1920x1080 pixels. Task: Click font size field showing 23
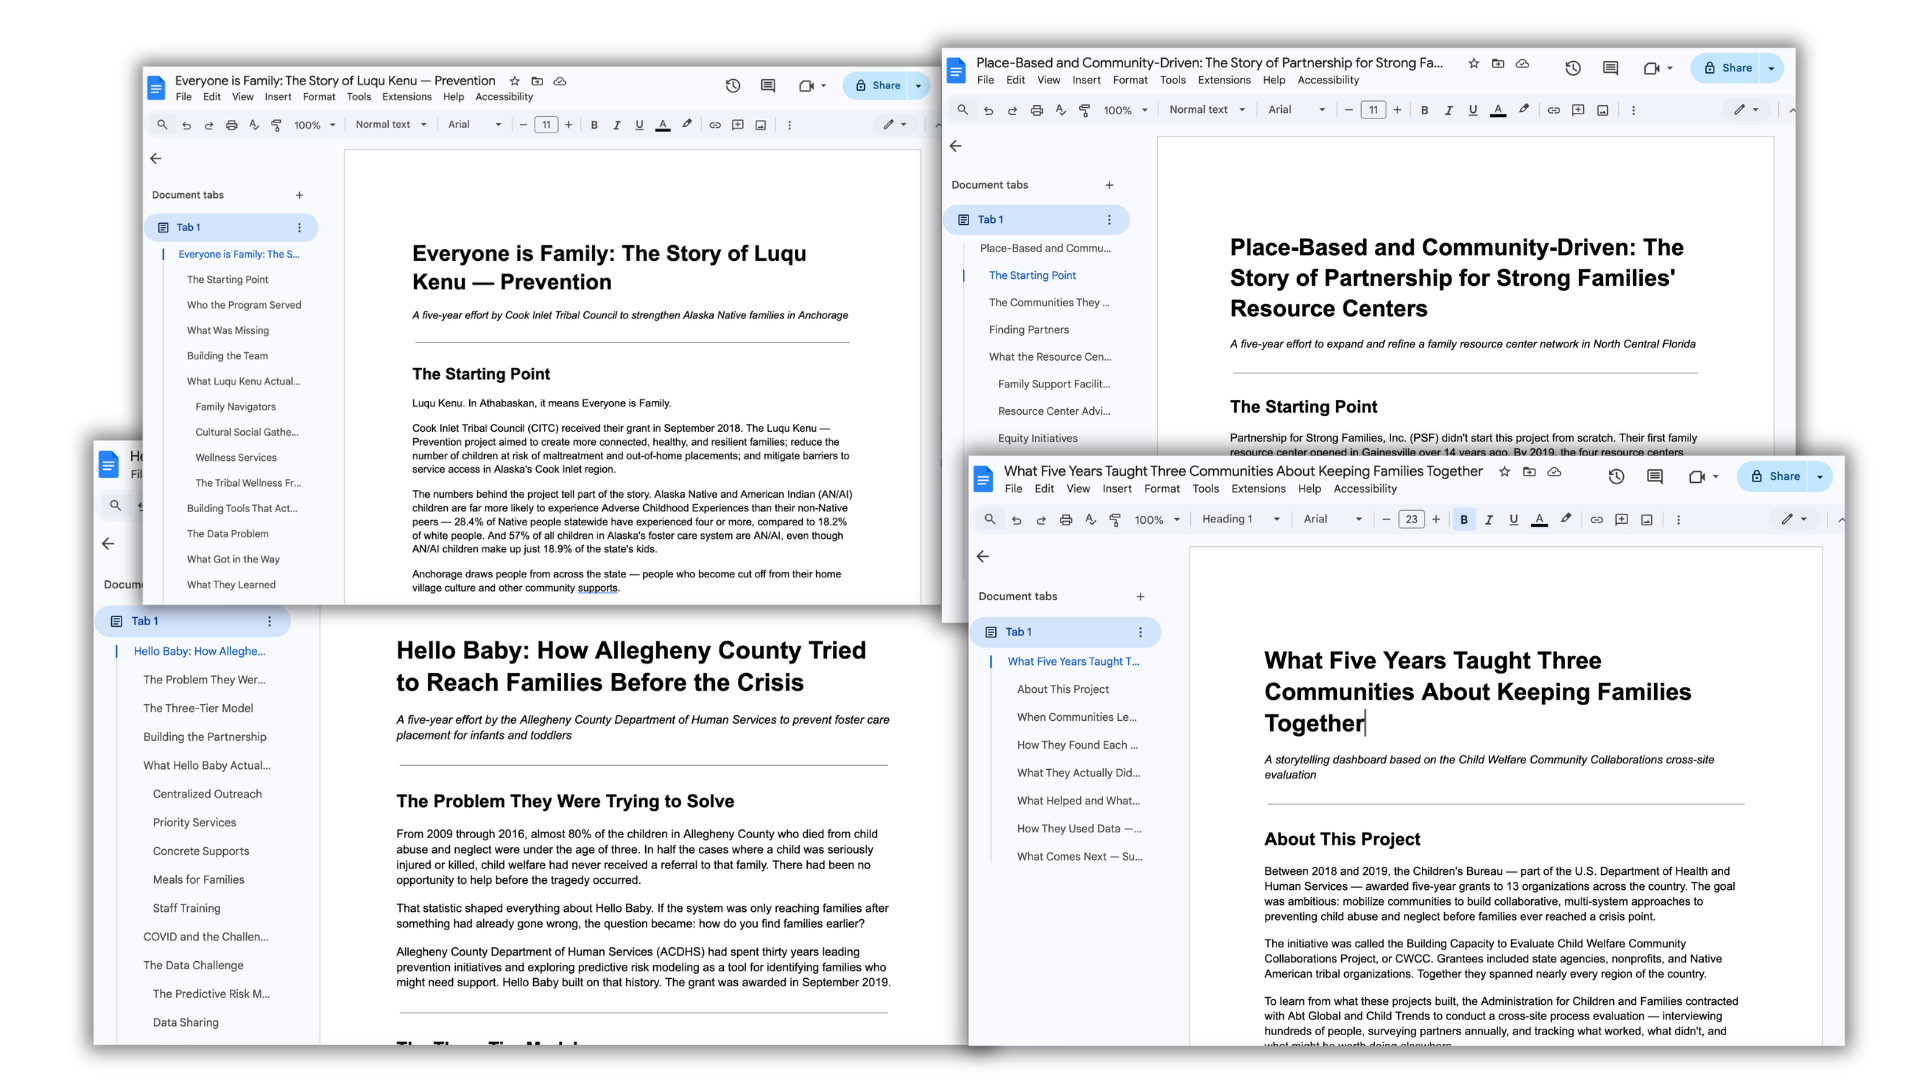pyautogui.click(x=1411, y=520)
